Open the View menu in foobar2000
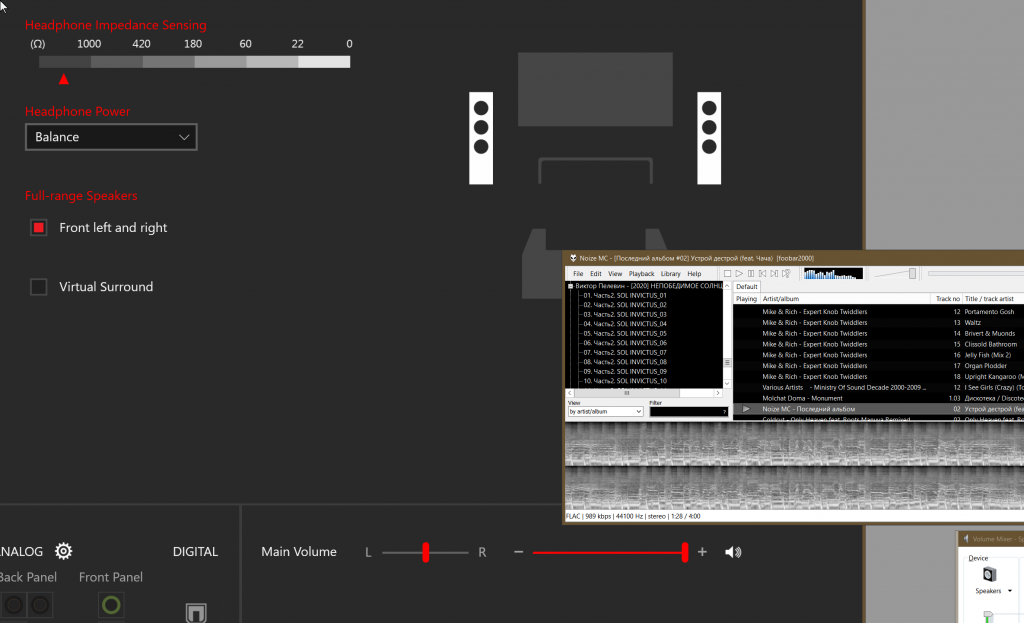 pos(615,274)
